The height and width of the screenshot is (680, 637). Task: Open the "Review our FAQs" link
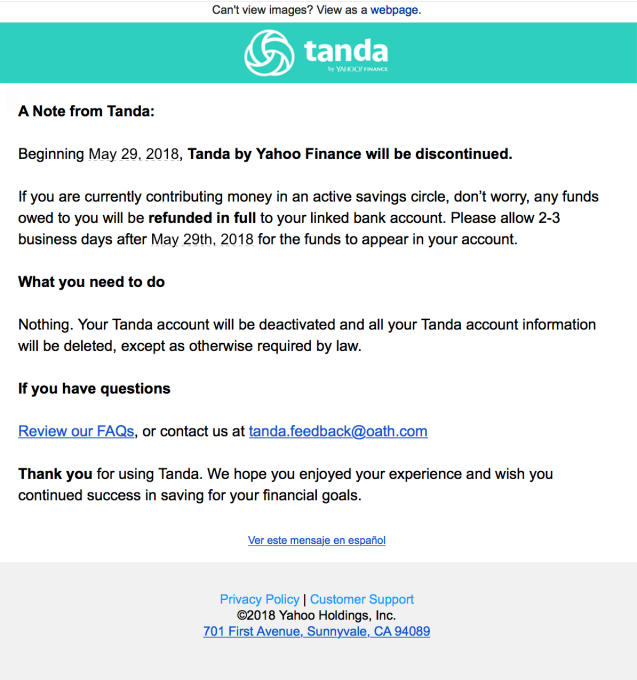coord(76,431)
